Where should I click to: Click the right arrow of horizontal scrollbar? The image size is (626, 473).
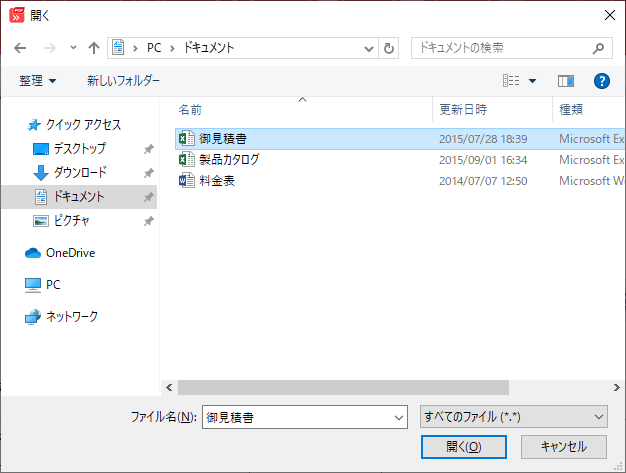coord(617,388)
